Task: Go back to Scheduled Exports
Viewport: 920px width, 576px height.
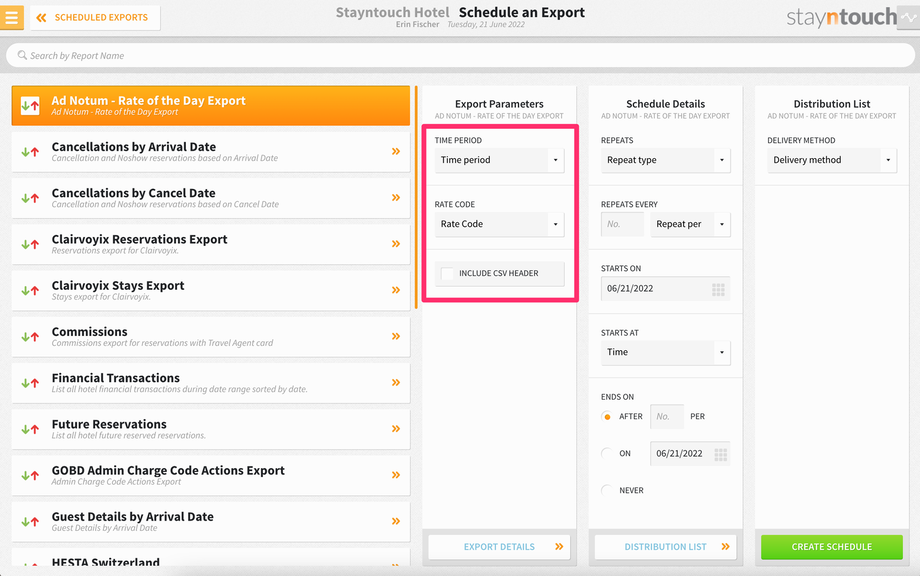Action: (95, 18)
